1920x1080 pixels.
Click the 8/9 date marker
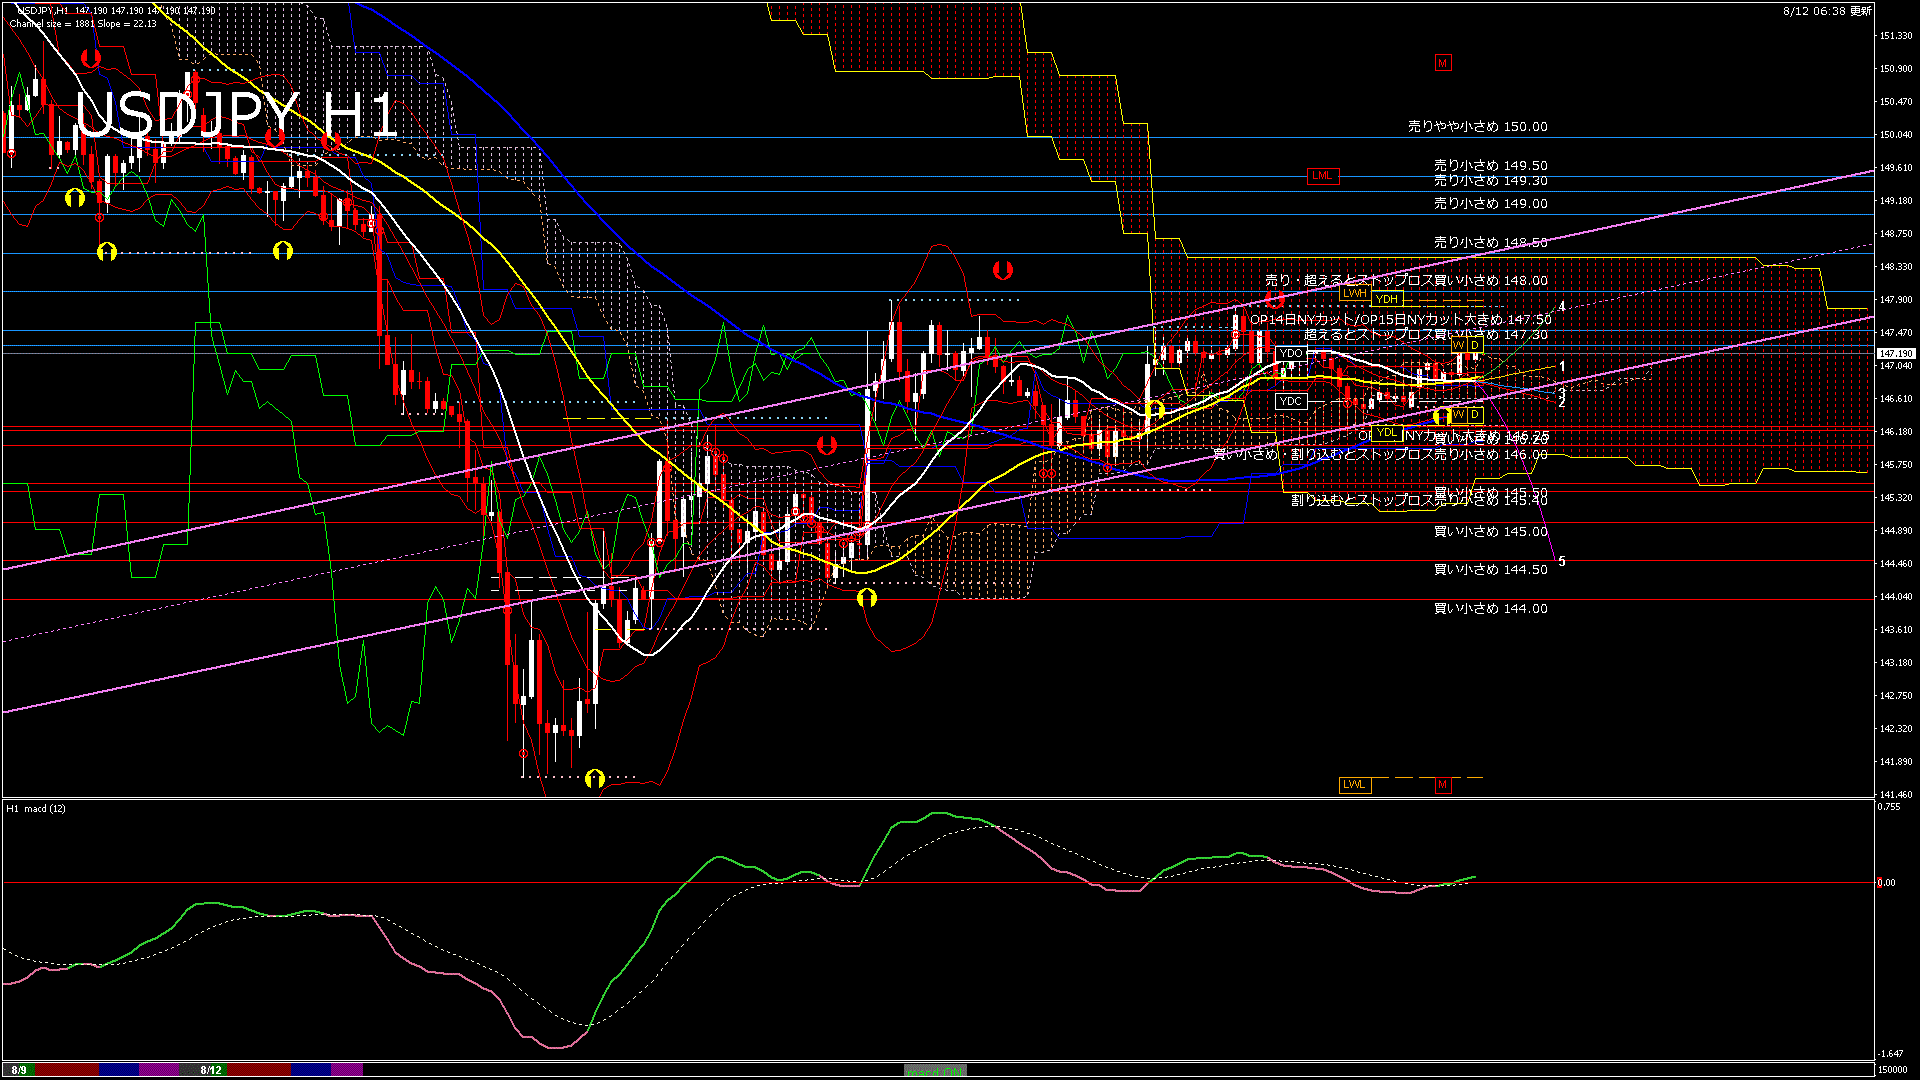click(x=19, y=1070)
